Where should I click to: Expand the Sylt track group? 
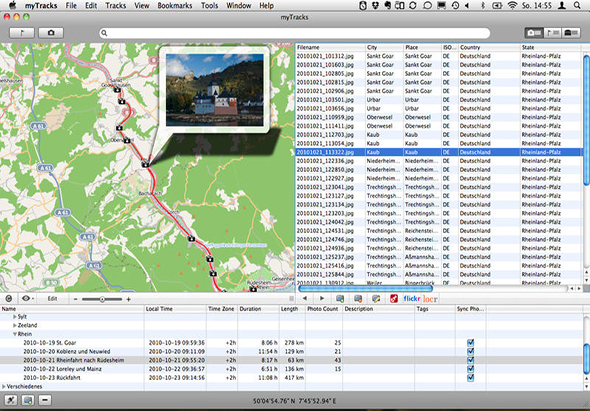tap(15, 317)
